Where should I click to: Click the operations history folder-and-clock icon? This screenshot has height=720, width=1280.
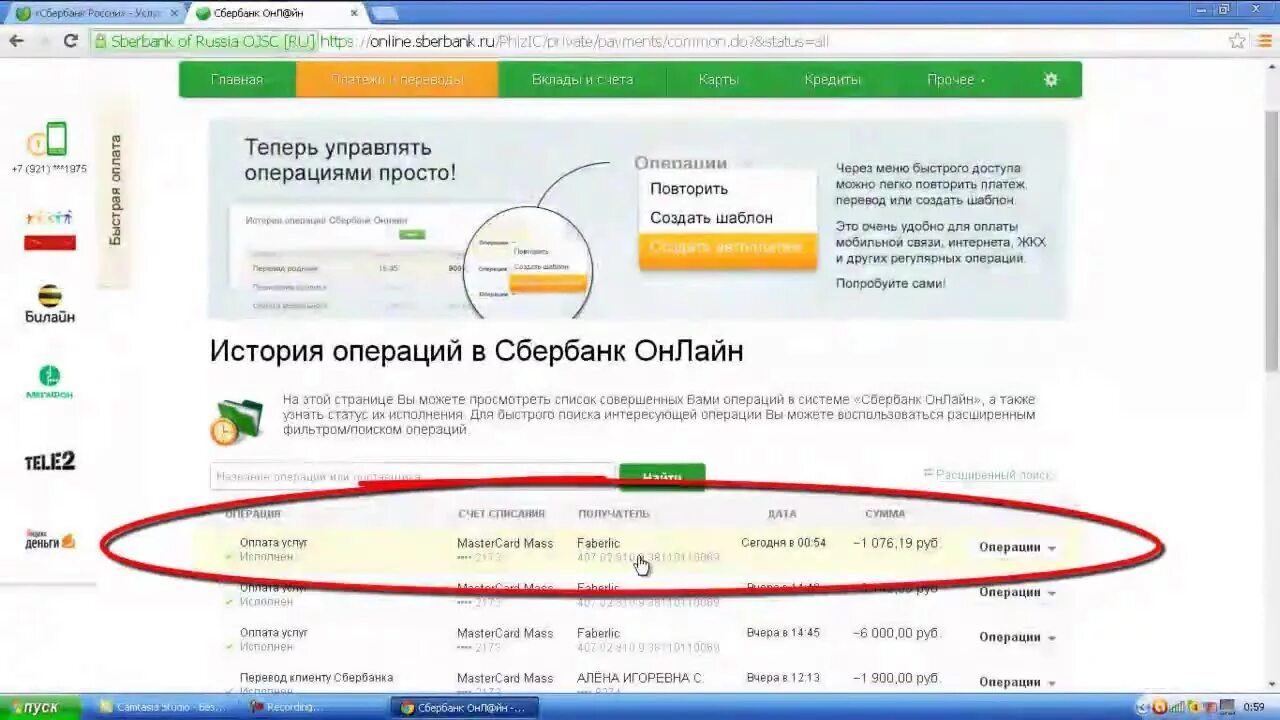(x=236, y=420)
